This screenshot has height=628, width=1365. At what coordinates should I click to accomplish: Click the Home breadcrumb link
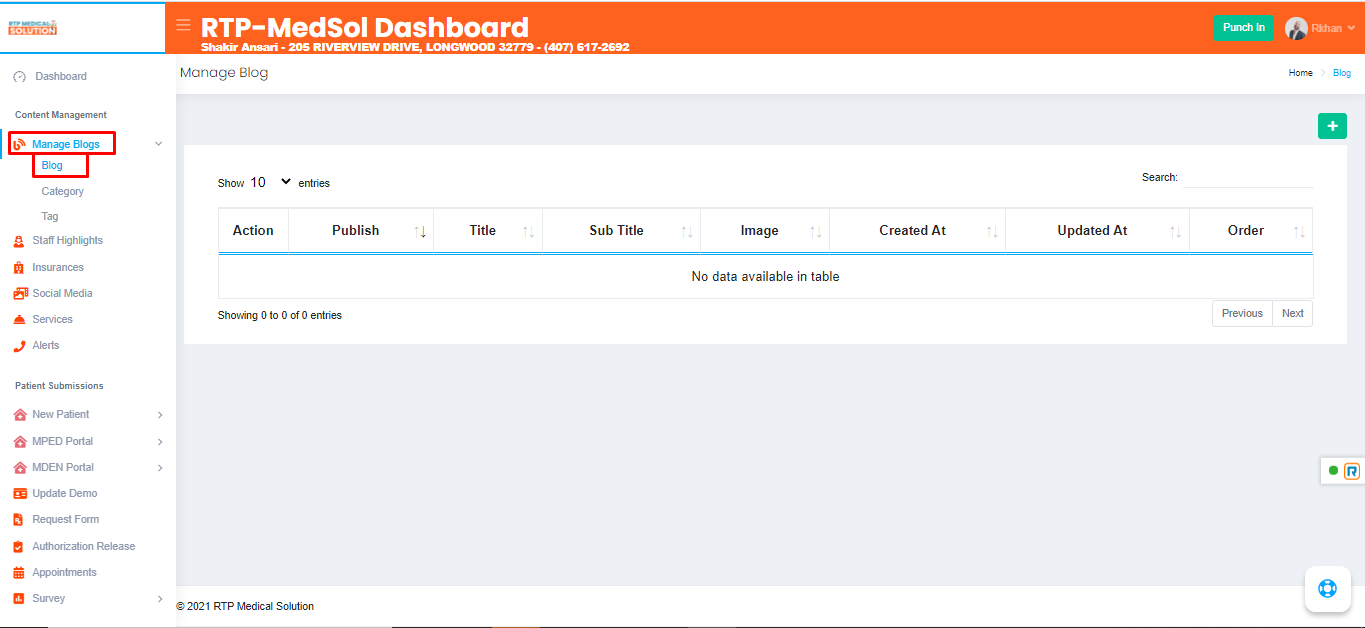pos(1301,73)
